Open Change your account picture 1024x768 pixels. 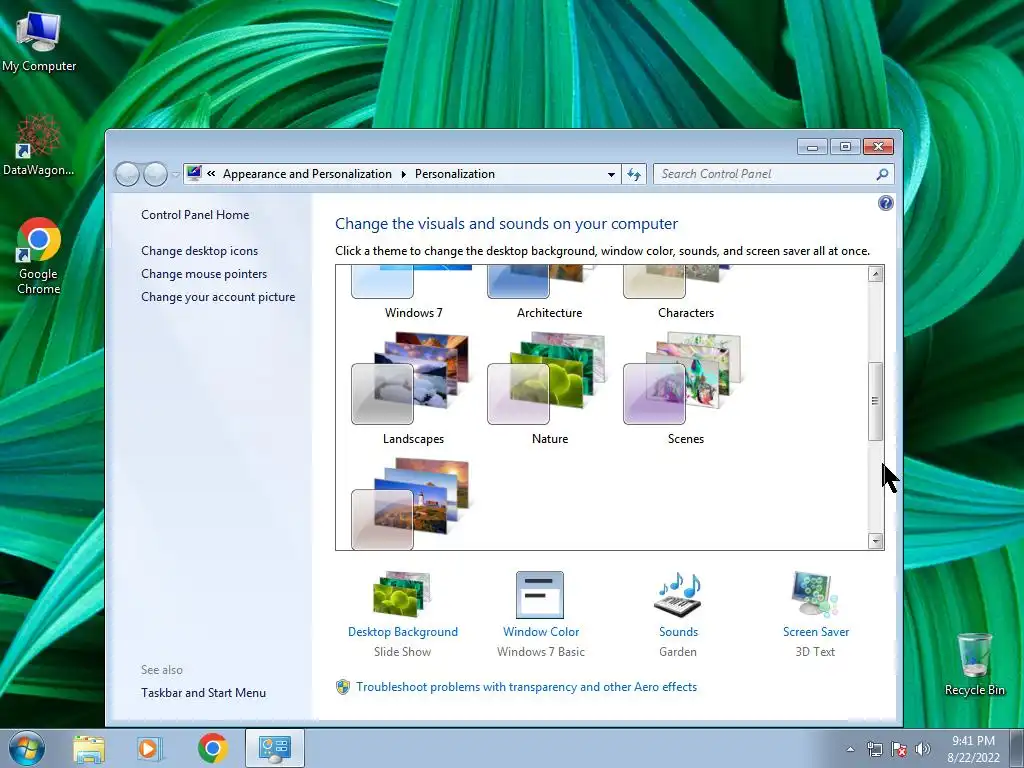click(x=218, y=296)
